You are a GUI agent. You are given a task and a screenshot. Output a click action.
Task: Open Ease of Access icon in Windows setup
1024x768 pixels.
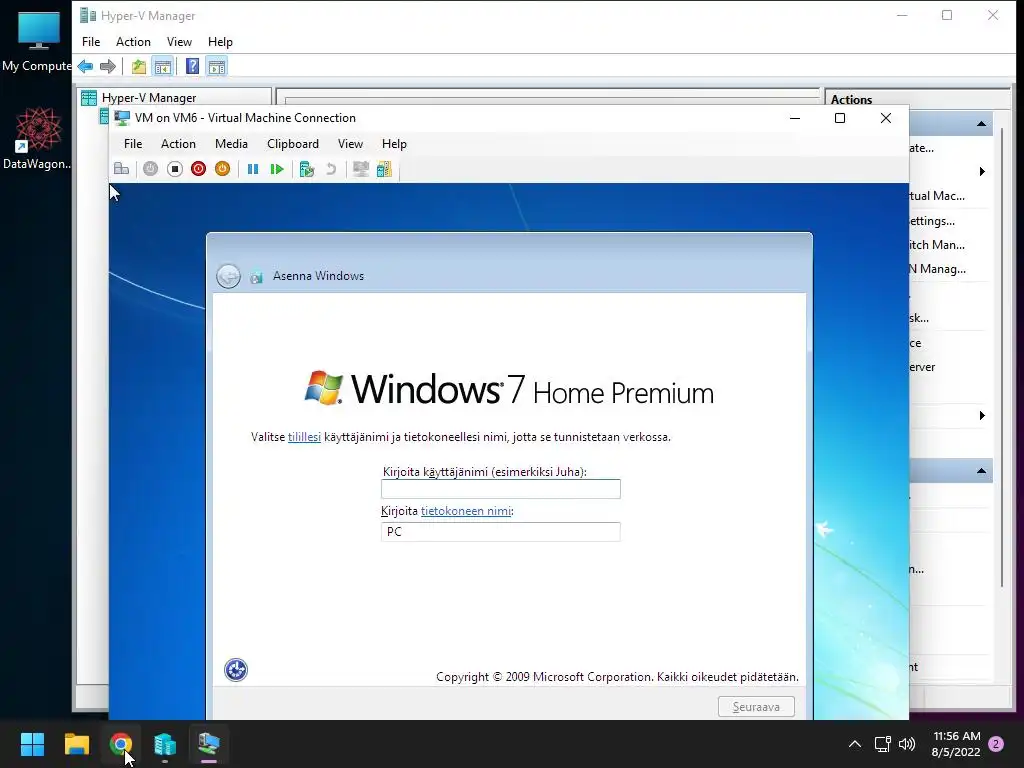click(236, 669)
